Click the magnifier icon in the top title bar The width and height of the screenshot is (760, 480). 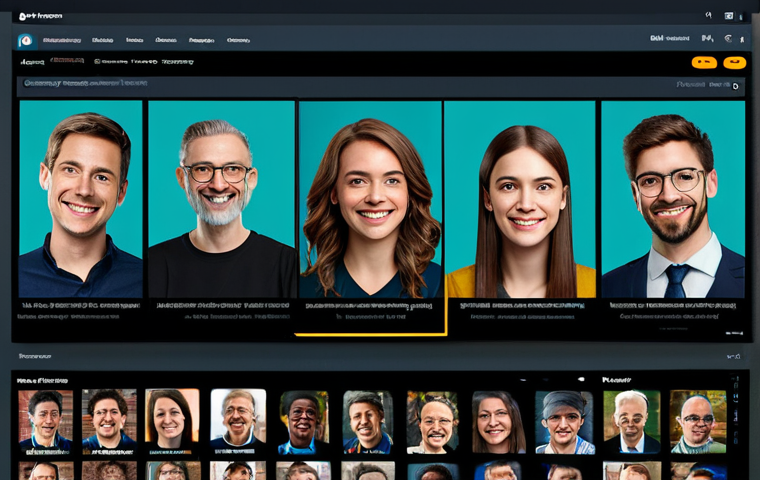(x=709, y=16)
